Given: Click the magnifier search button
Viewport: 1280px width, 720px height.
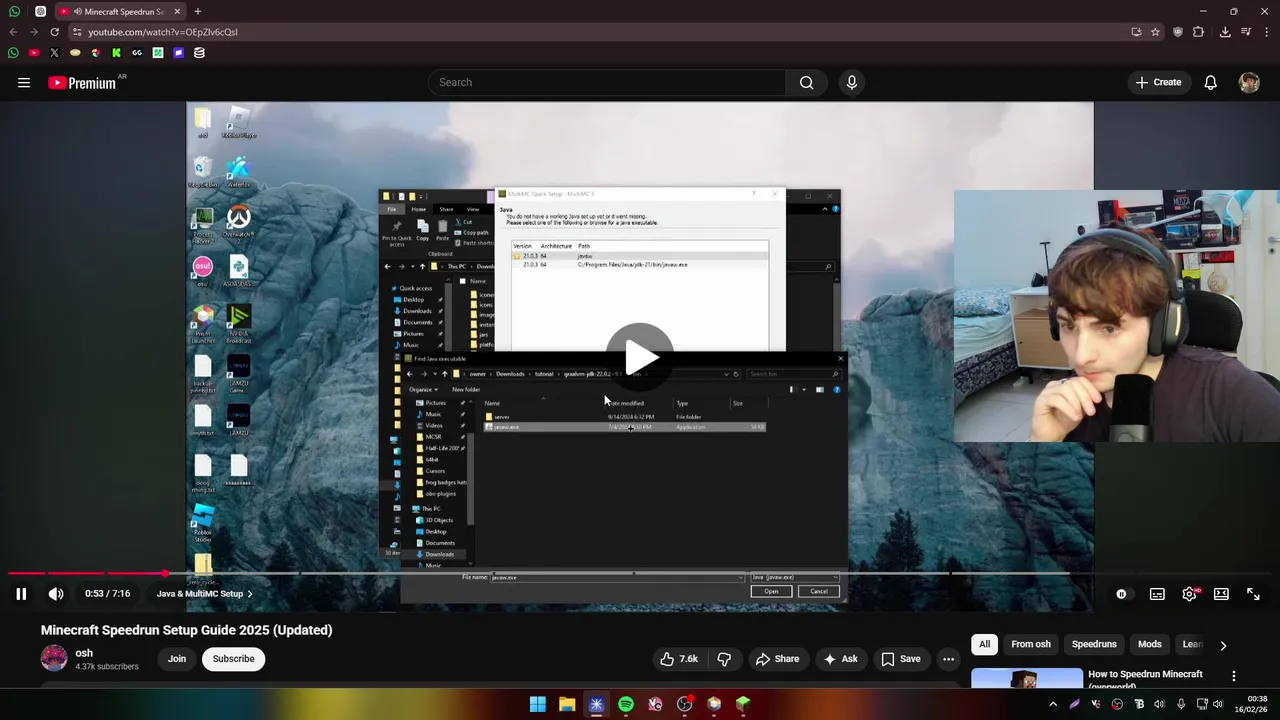Looking at the screenshot, I should pos(806,83).
